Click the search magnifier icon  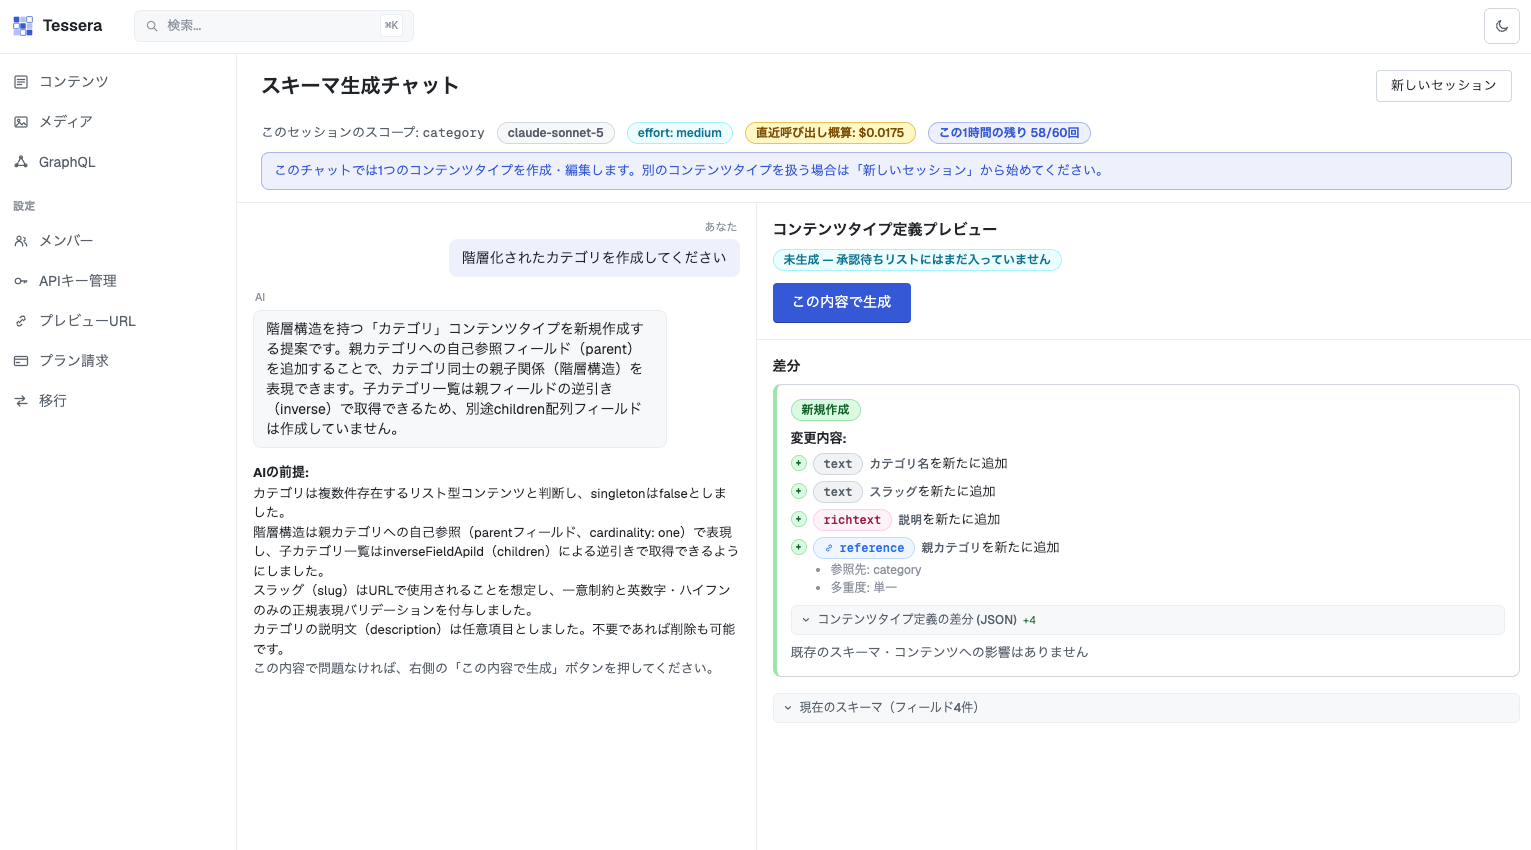pyautogui.click(x=152, y=26)
